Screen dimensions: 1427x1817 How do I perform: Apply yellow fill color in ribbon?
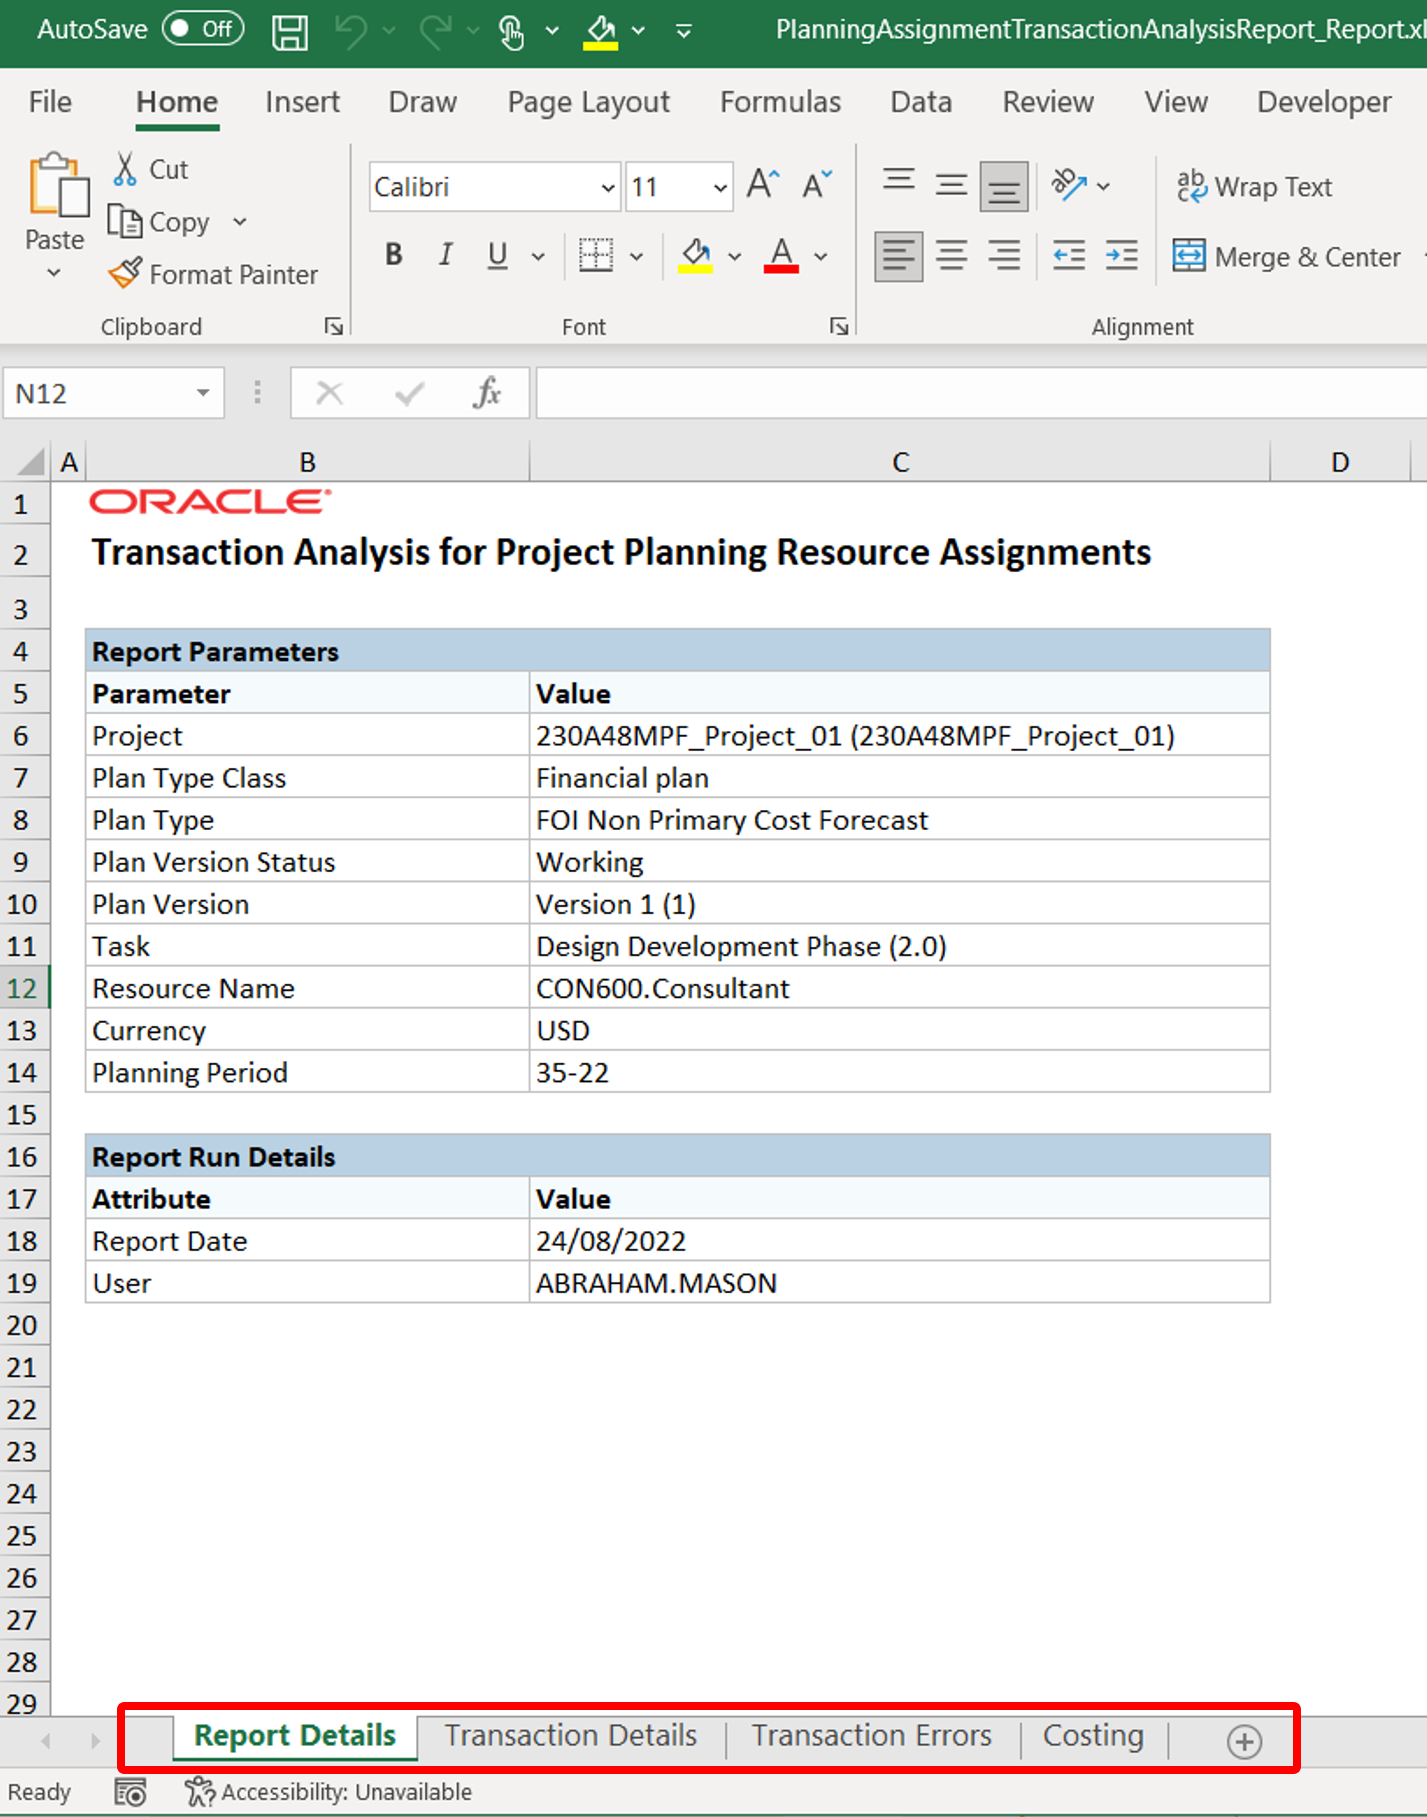[695, 256]
